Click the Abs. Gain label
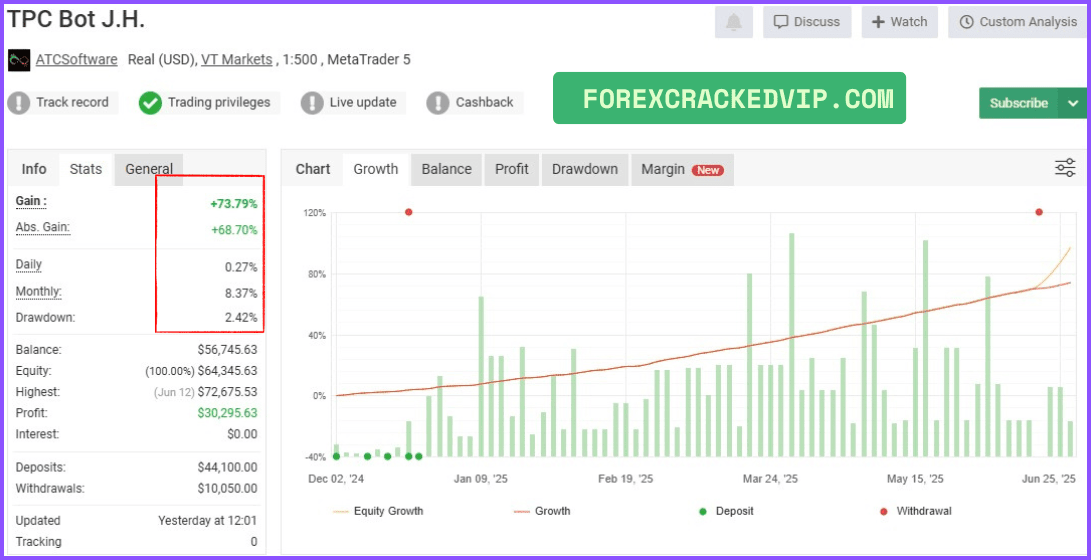The height and width of the screenshot is (560, 1091). 43,227
